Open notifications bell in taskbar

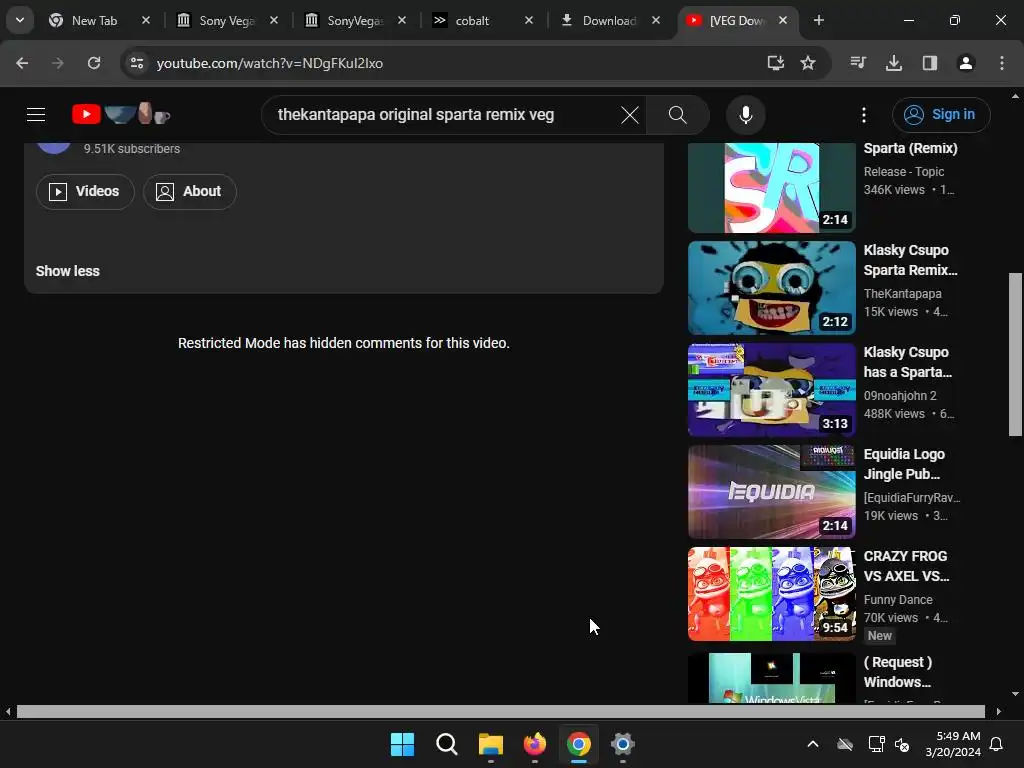pyautogui.click(x=997, y=744)
